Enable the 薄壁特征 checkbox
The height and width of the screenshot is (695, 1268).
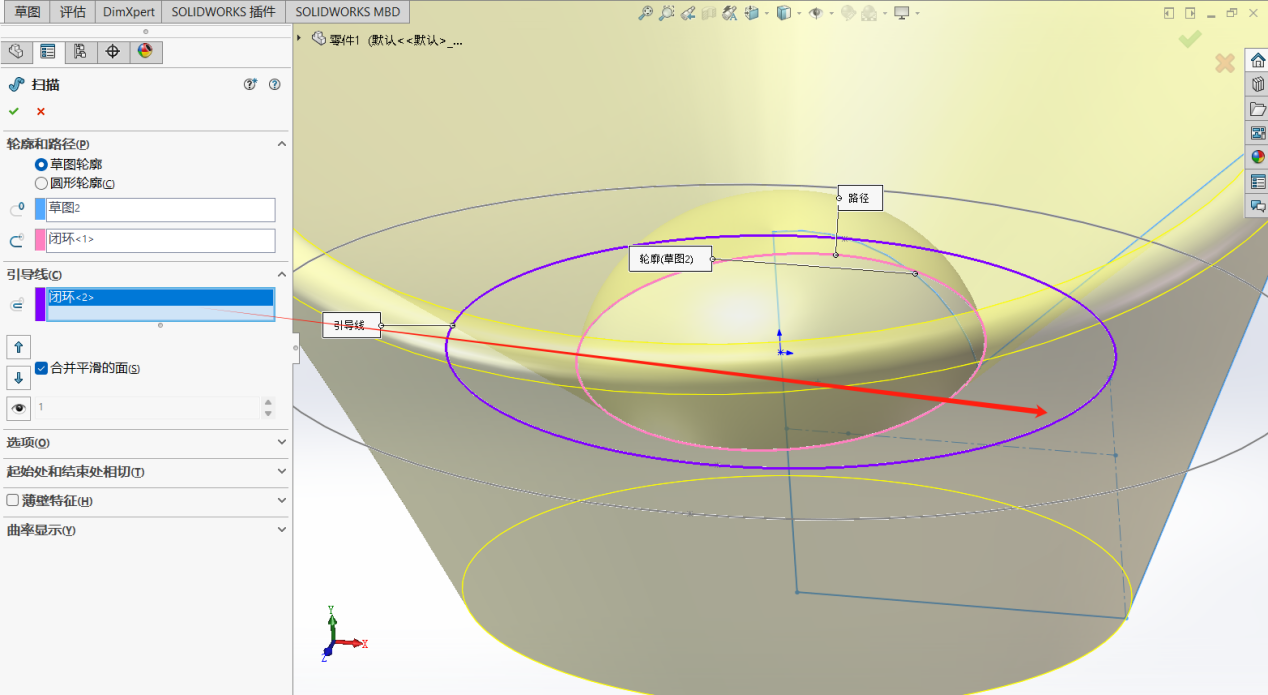[x=12, y=500]
